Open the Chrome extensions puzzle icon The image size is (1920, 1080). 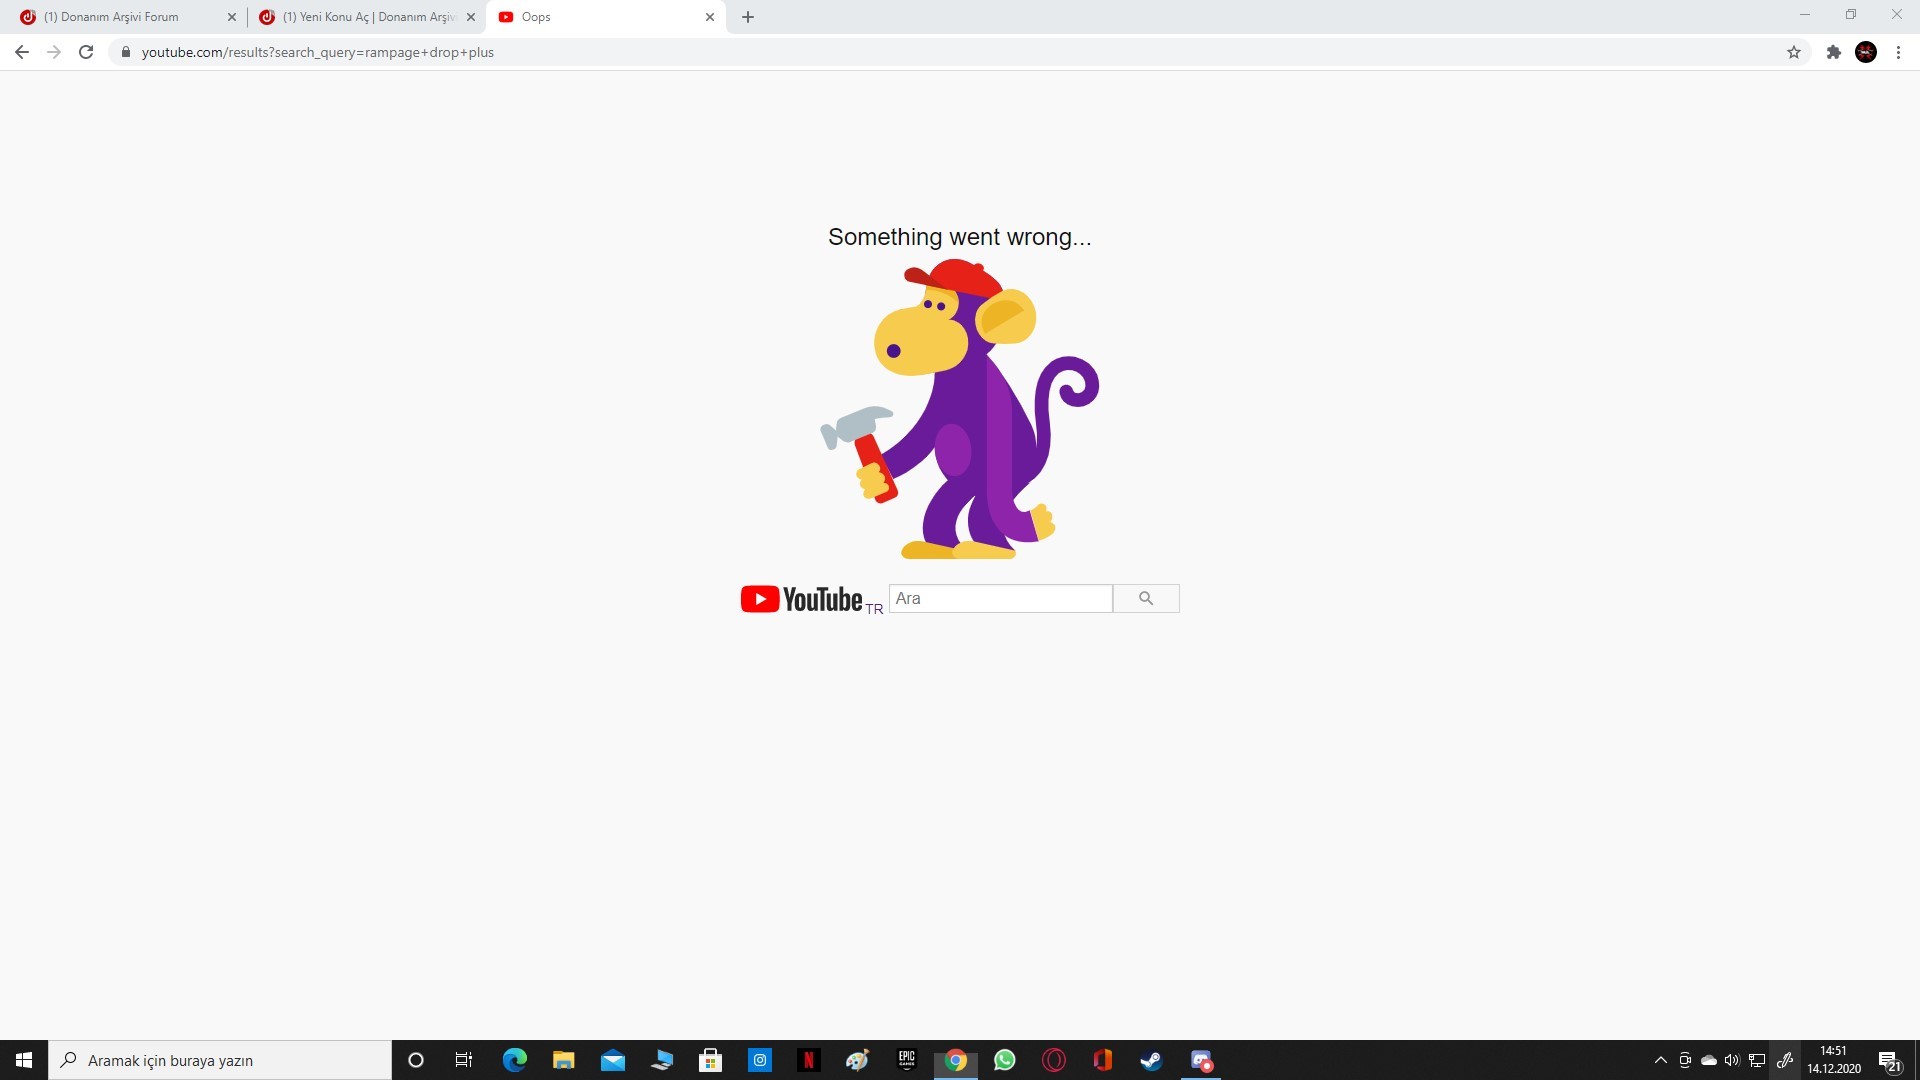[x=1834, y=52]
